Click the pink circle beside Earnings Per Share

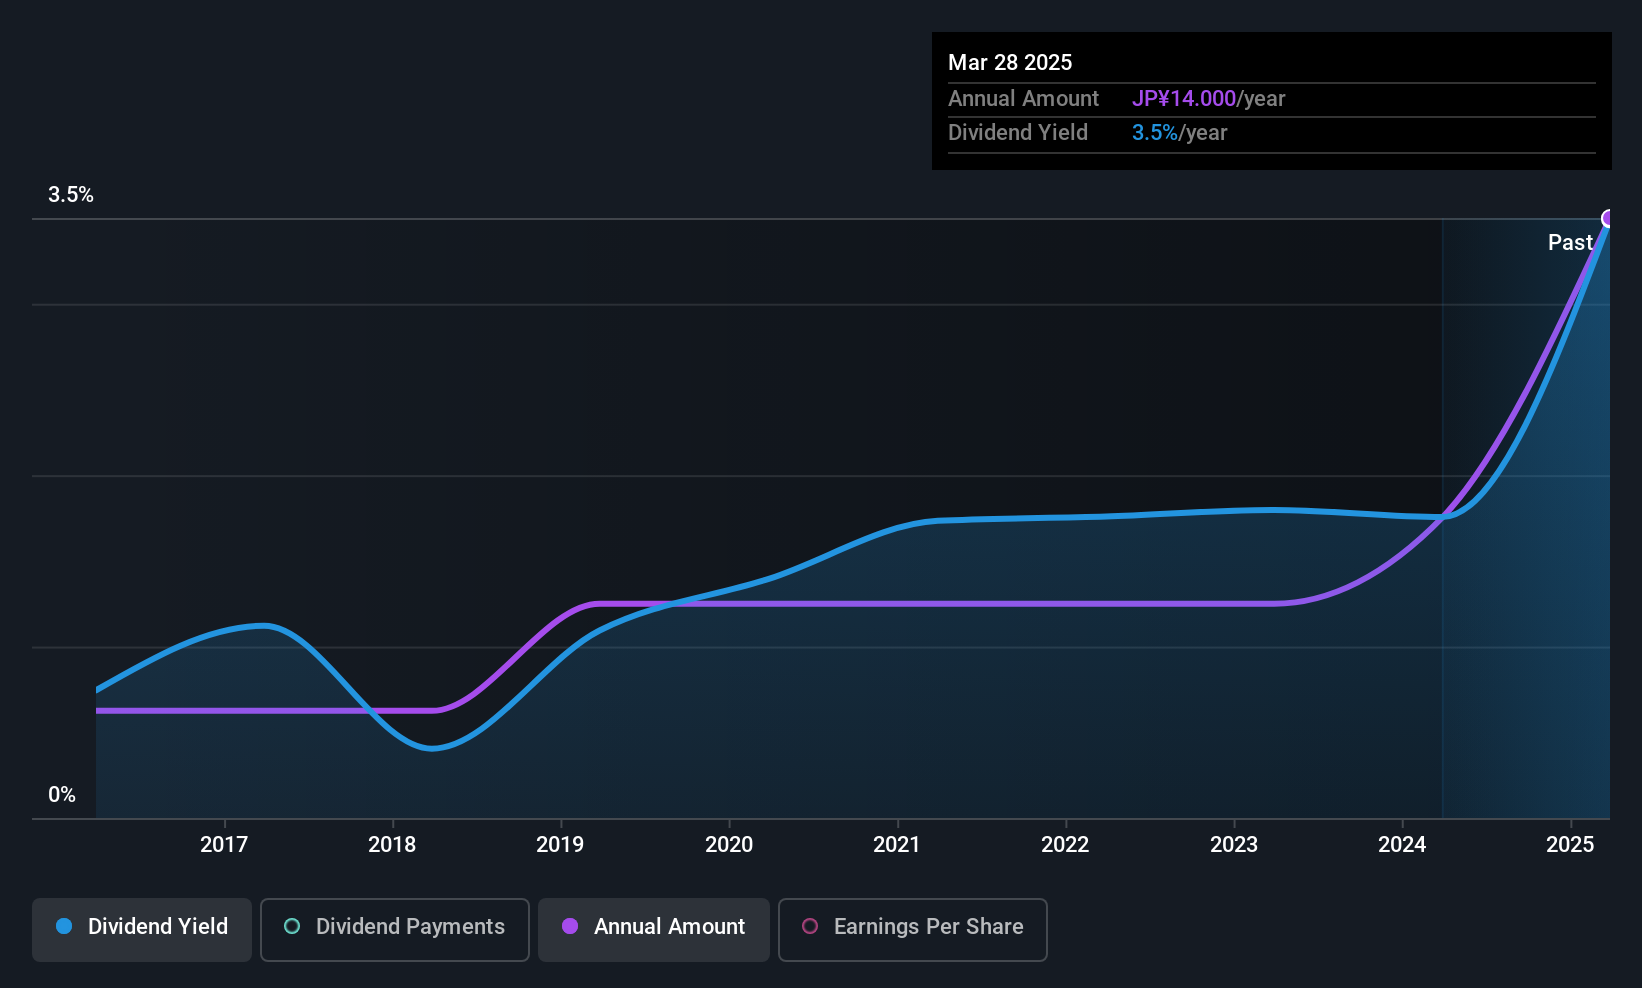pos(810,926)
